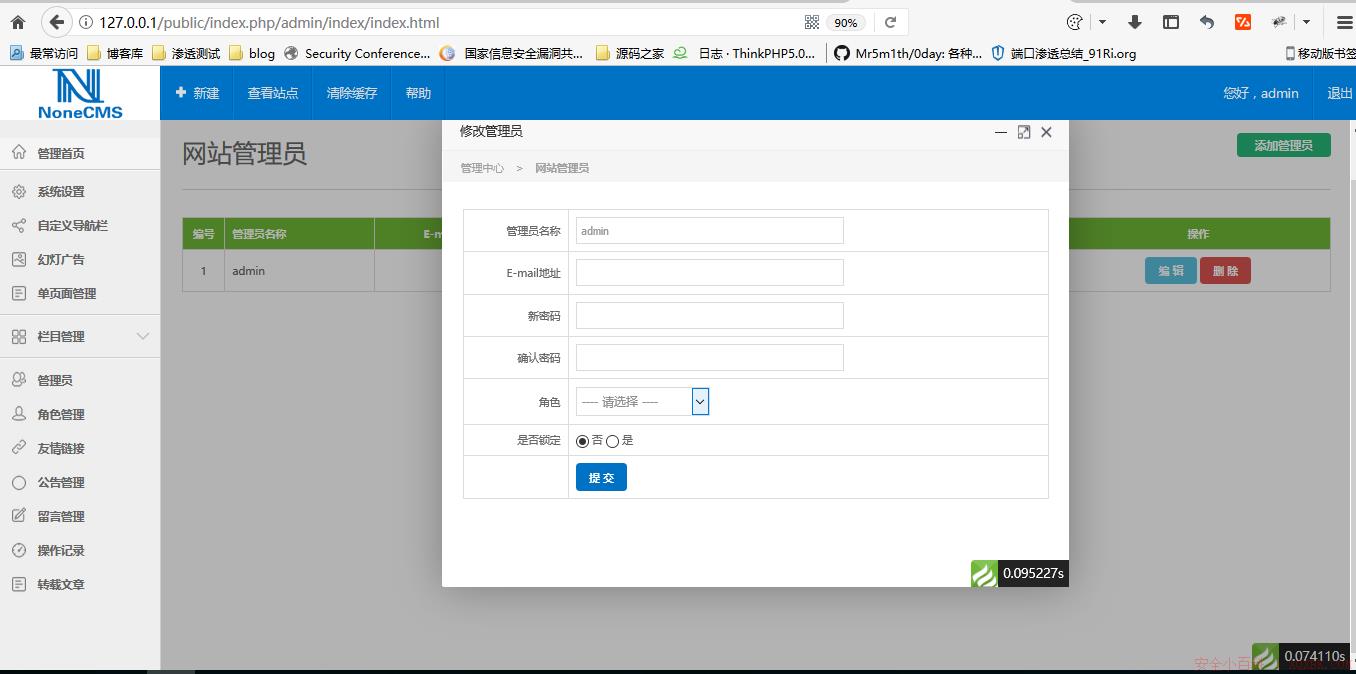Select 否 for 是否锁定
The height and width of the screenshot is (674, 1356).
click(583, 441)
